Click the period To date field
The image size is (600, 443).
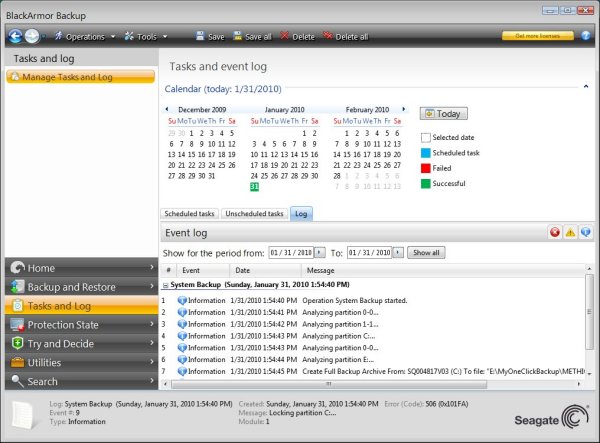369,252
